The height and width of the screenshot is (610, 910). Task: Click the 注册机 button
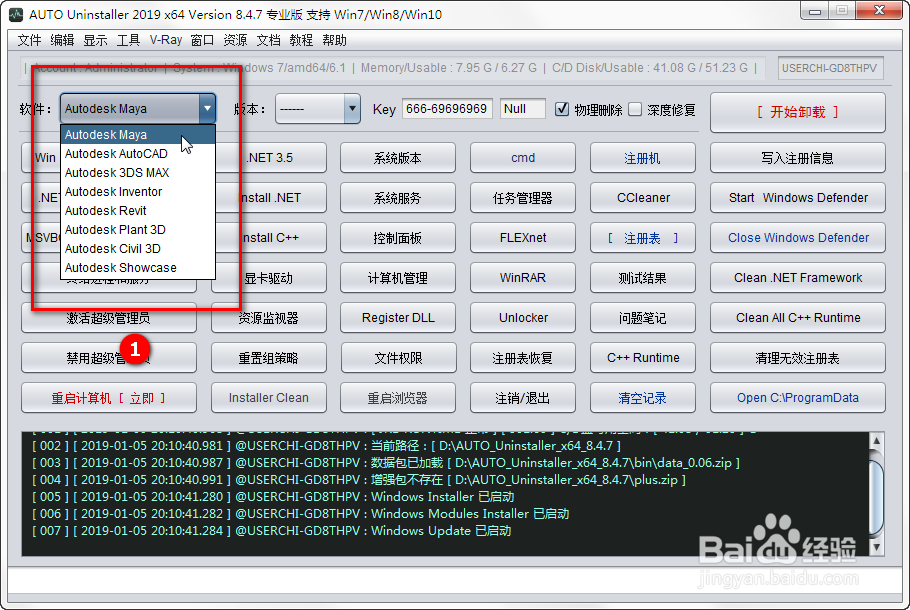(642, 158)
